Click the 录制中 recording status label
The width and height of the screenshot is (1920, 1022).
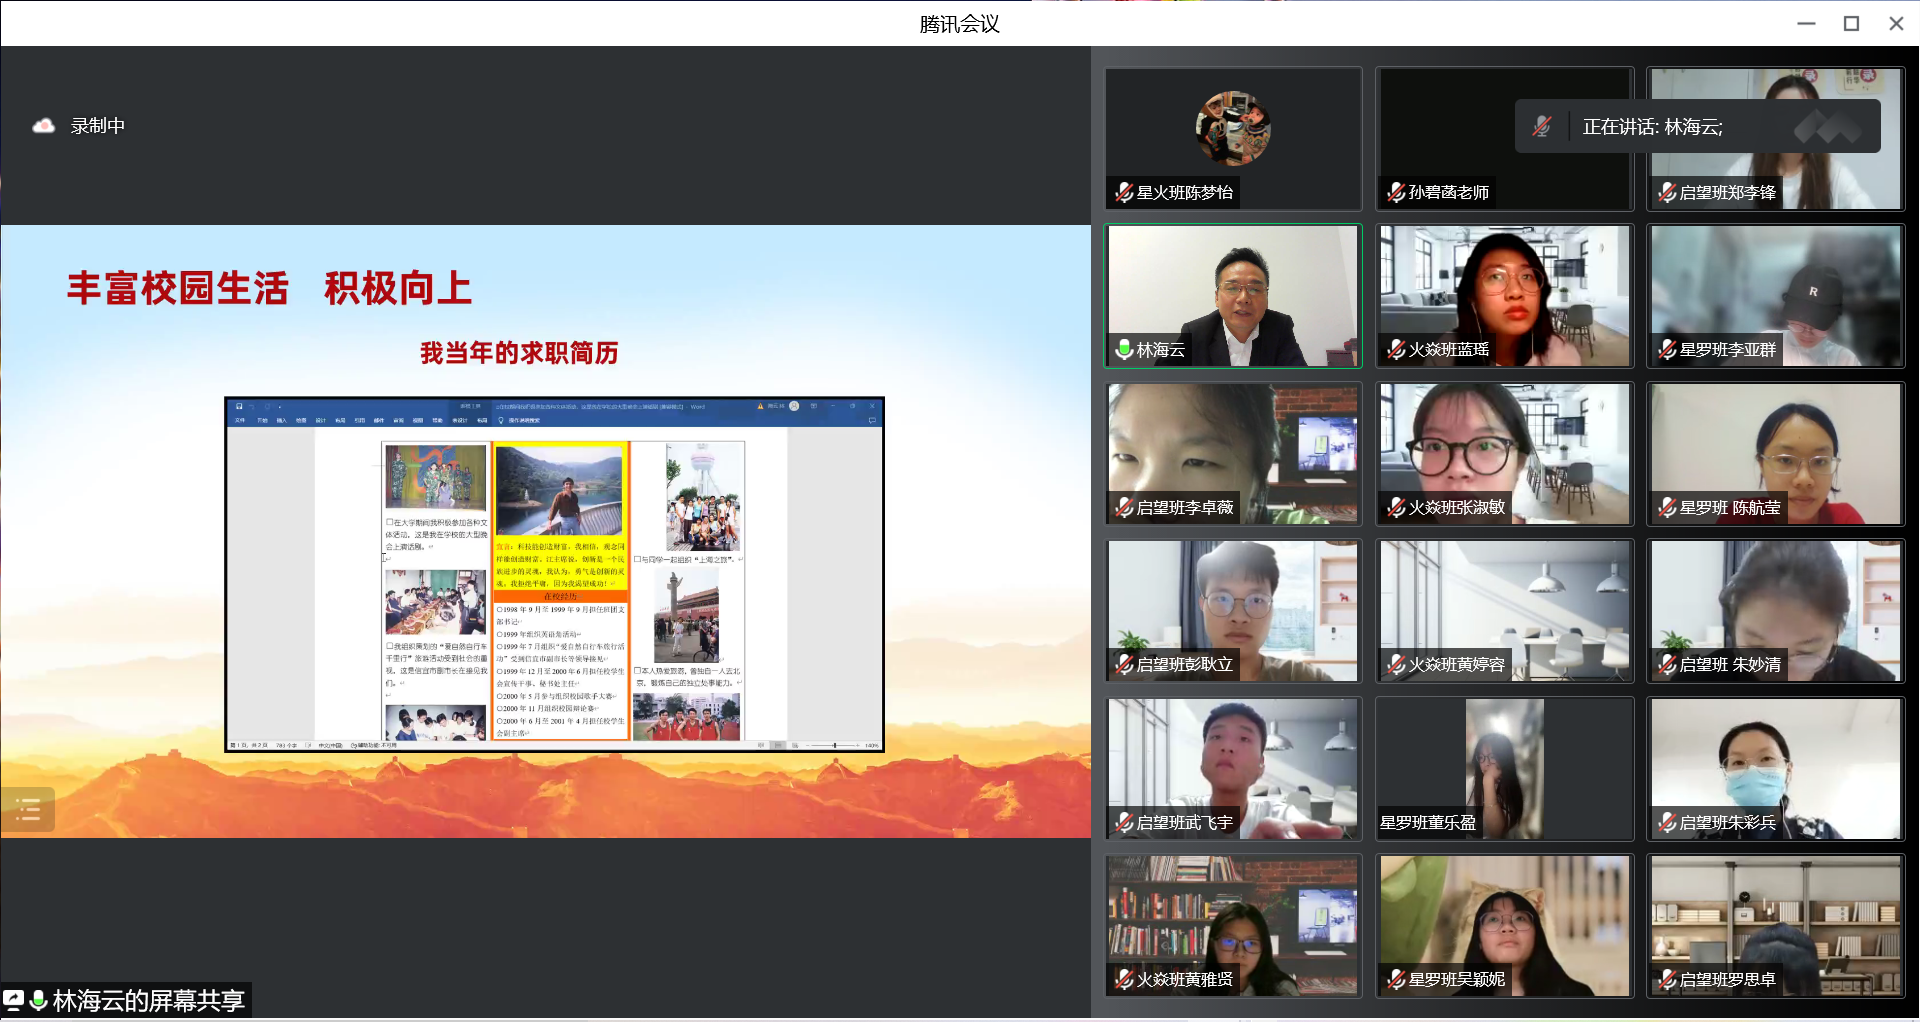click(x=98, y=126)
